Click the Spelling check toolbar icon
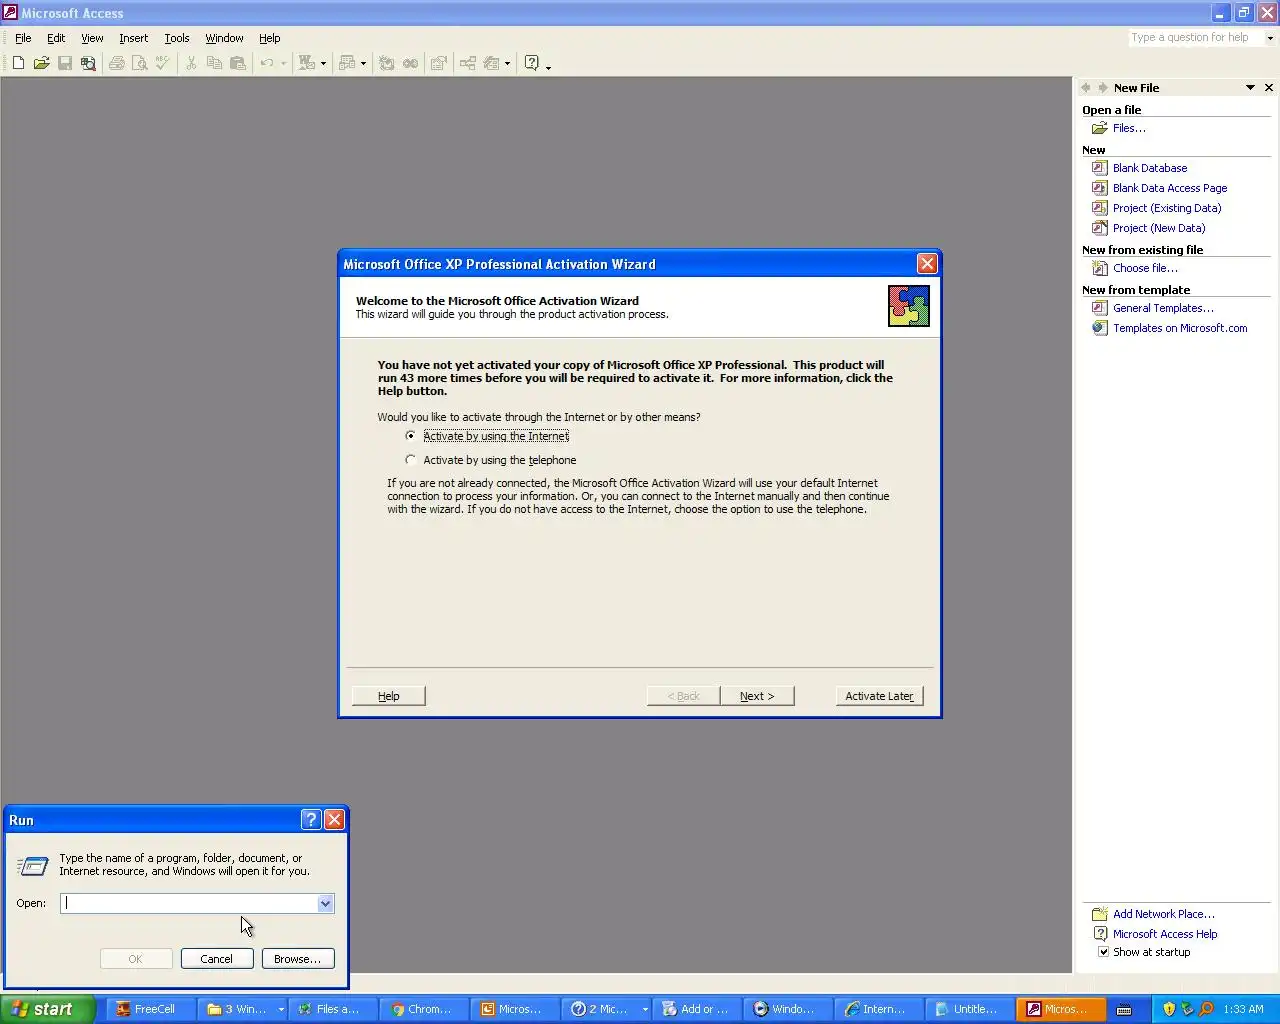The width and height of the screenshot is (1280, 1024). (x=163, y=63)
